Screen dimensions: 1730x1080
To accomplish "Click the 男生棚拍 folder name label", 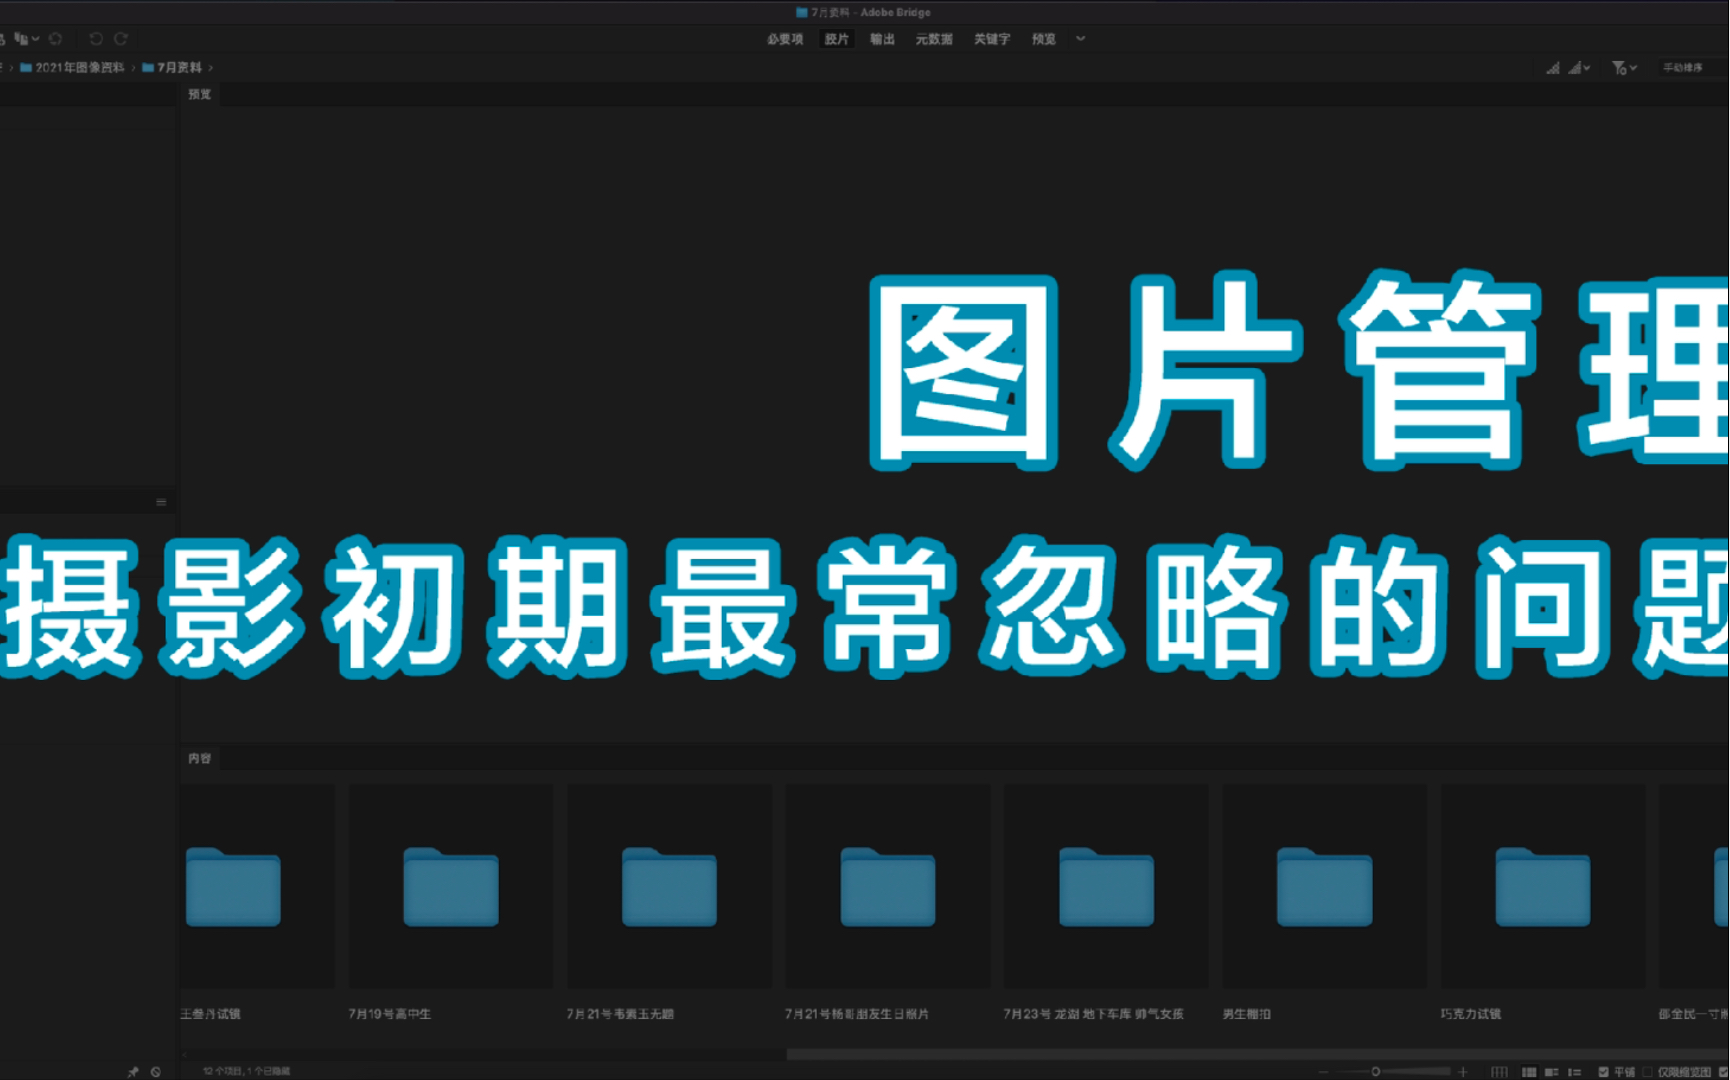I will 1247,1014.
